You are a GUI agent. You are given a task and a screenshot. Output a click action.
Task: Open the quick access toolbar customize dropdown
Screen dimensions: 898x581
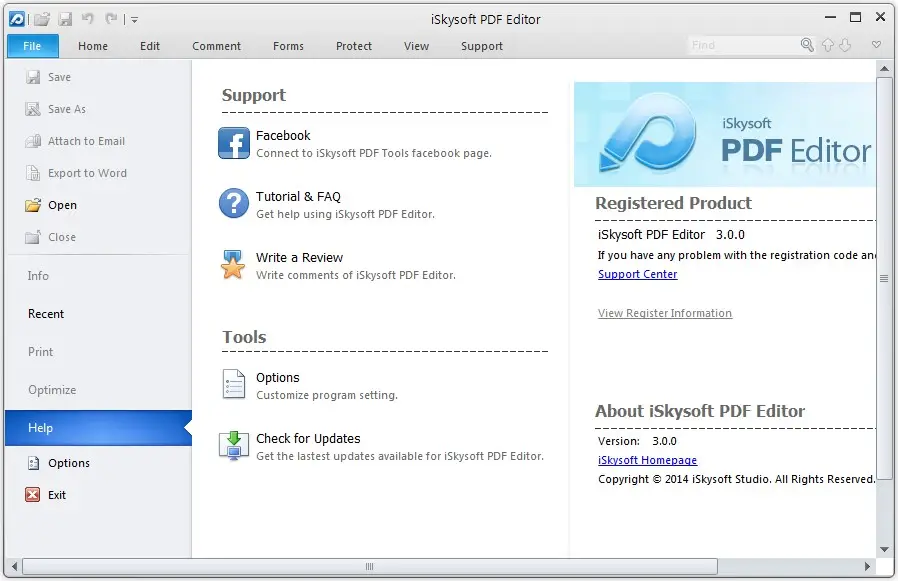(x=134, y=19)
